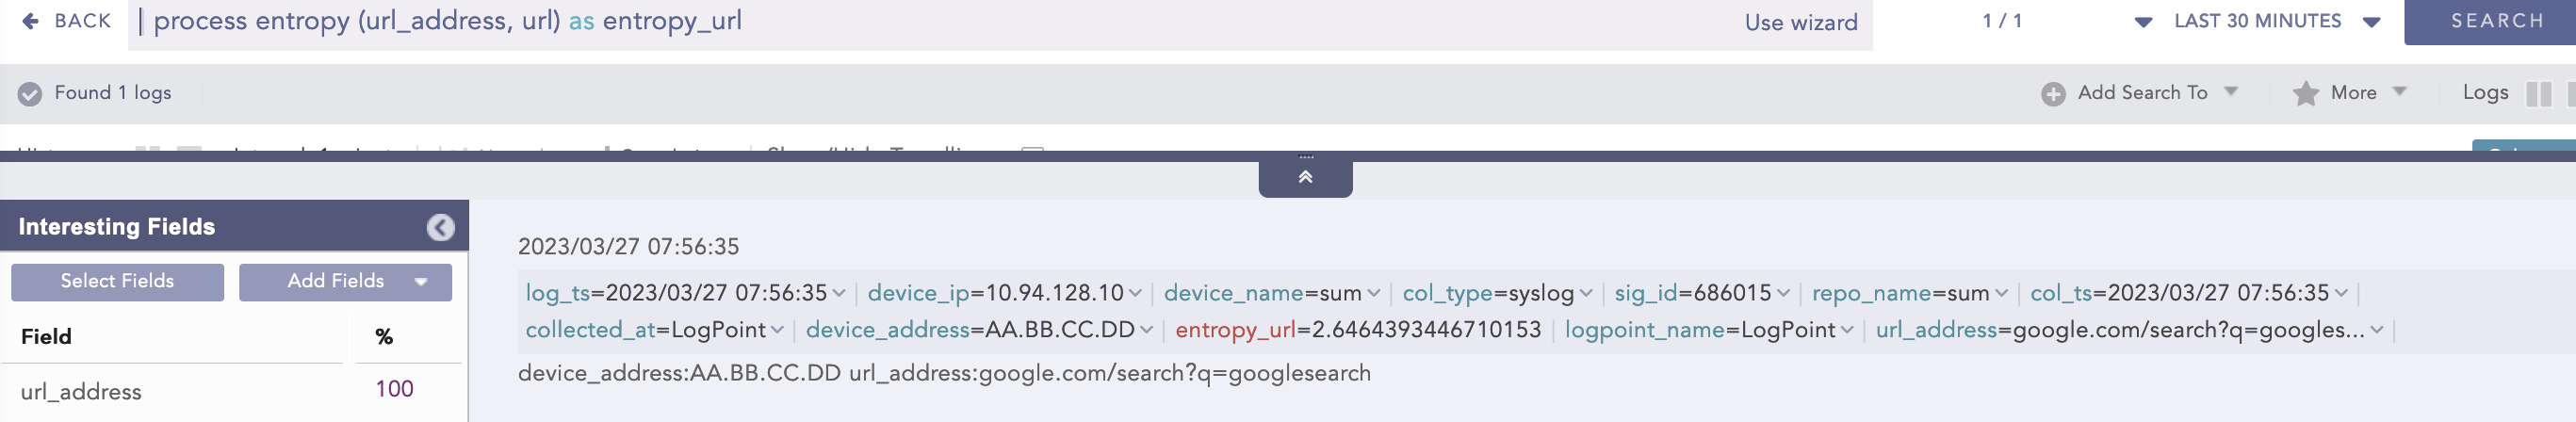2576x422 pixels.
Task: Click the More star icon
Action: tap(2305, 93)
